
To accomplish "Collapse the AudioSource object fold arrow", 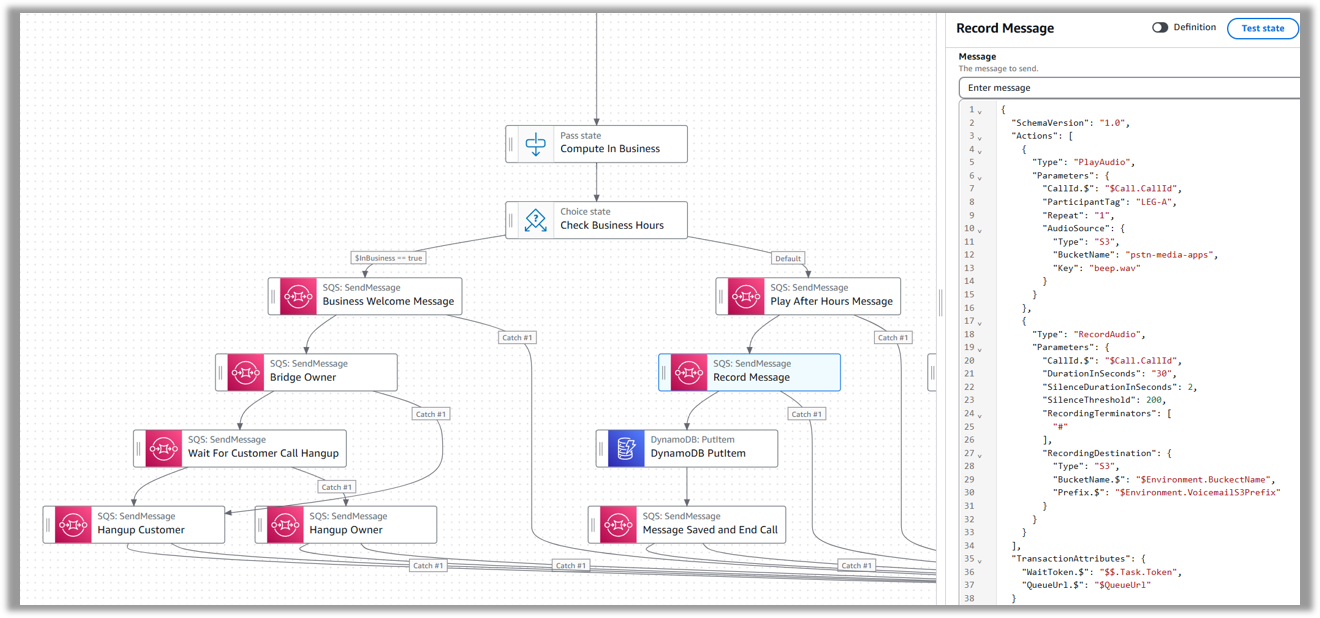I will point(977,228).
